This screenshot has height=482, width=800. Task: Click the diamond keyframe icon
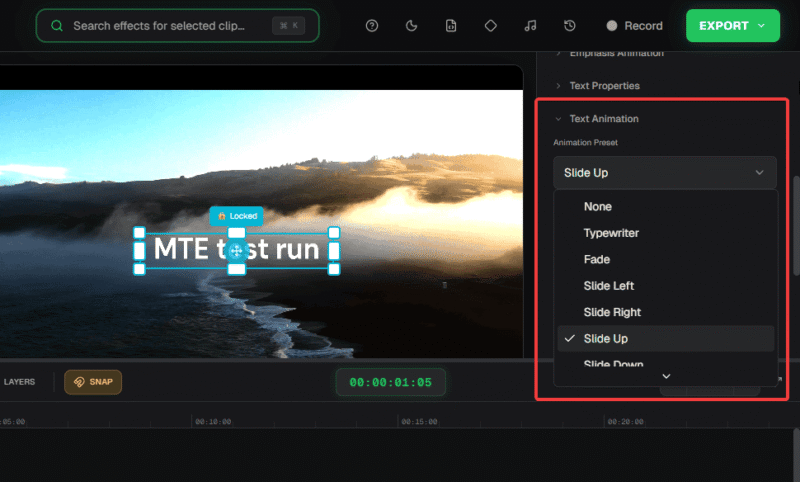[x=490, y=26]
